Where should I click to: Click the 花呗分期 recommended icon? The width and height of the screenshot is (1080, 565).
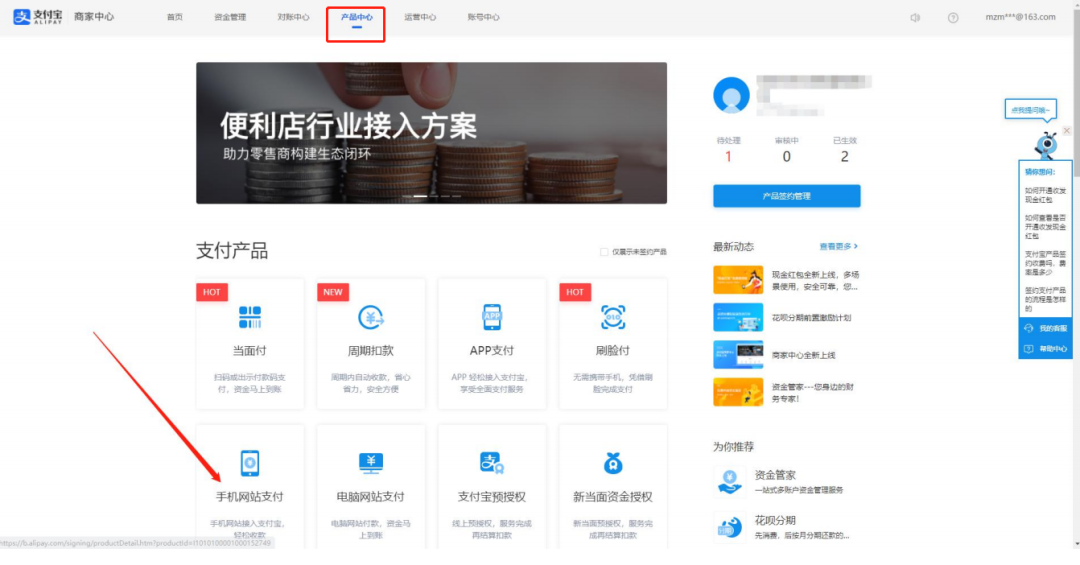coord(729,526)
